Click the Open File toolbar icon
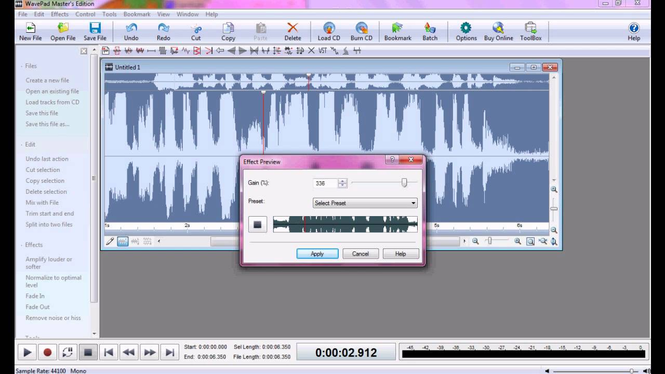This screenshot has width=665, height=374. click(63, 32)
